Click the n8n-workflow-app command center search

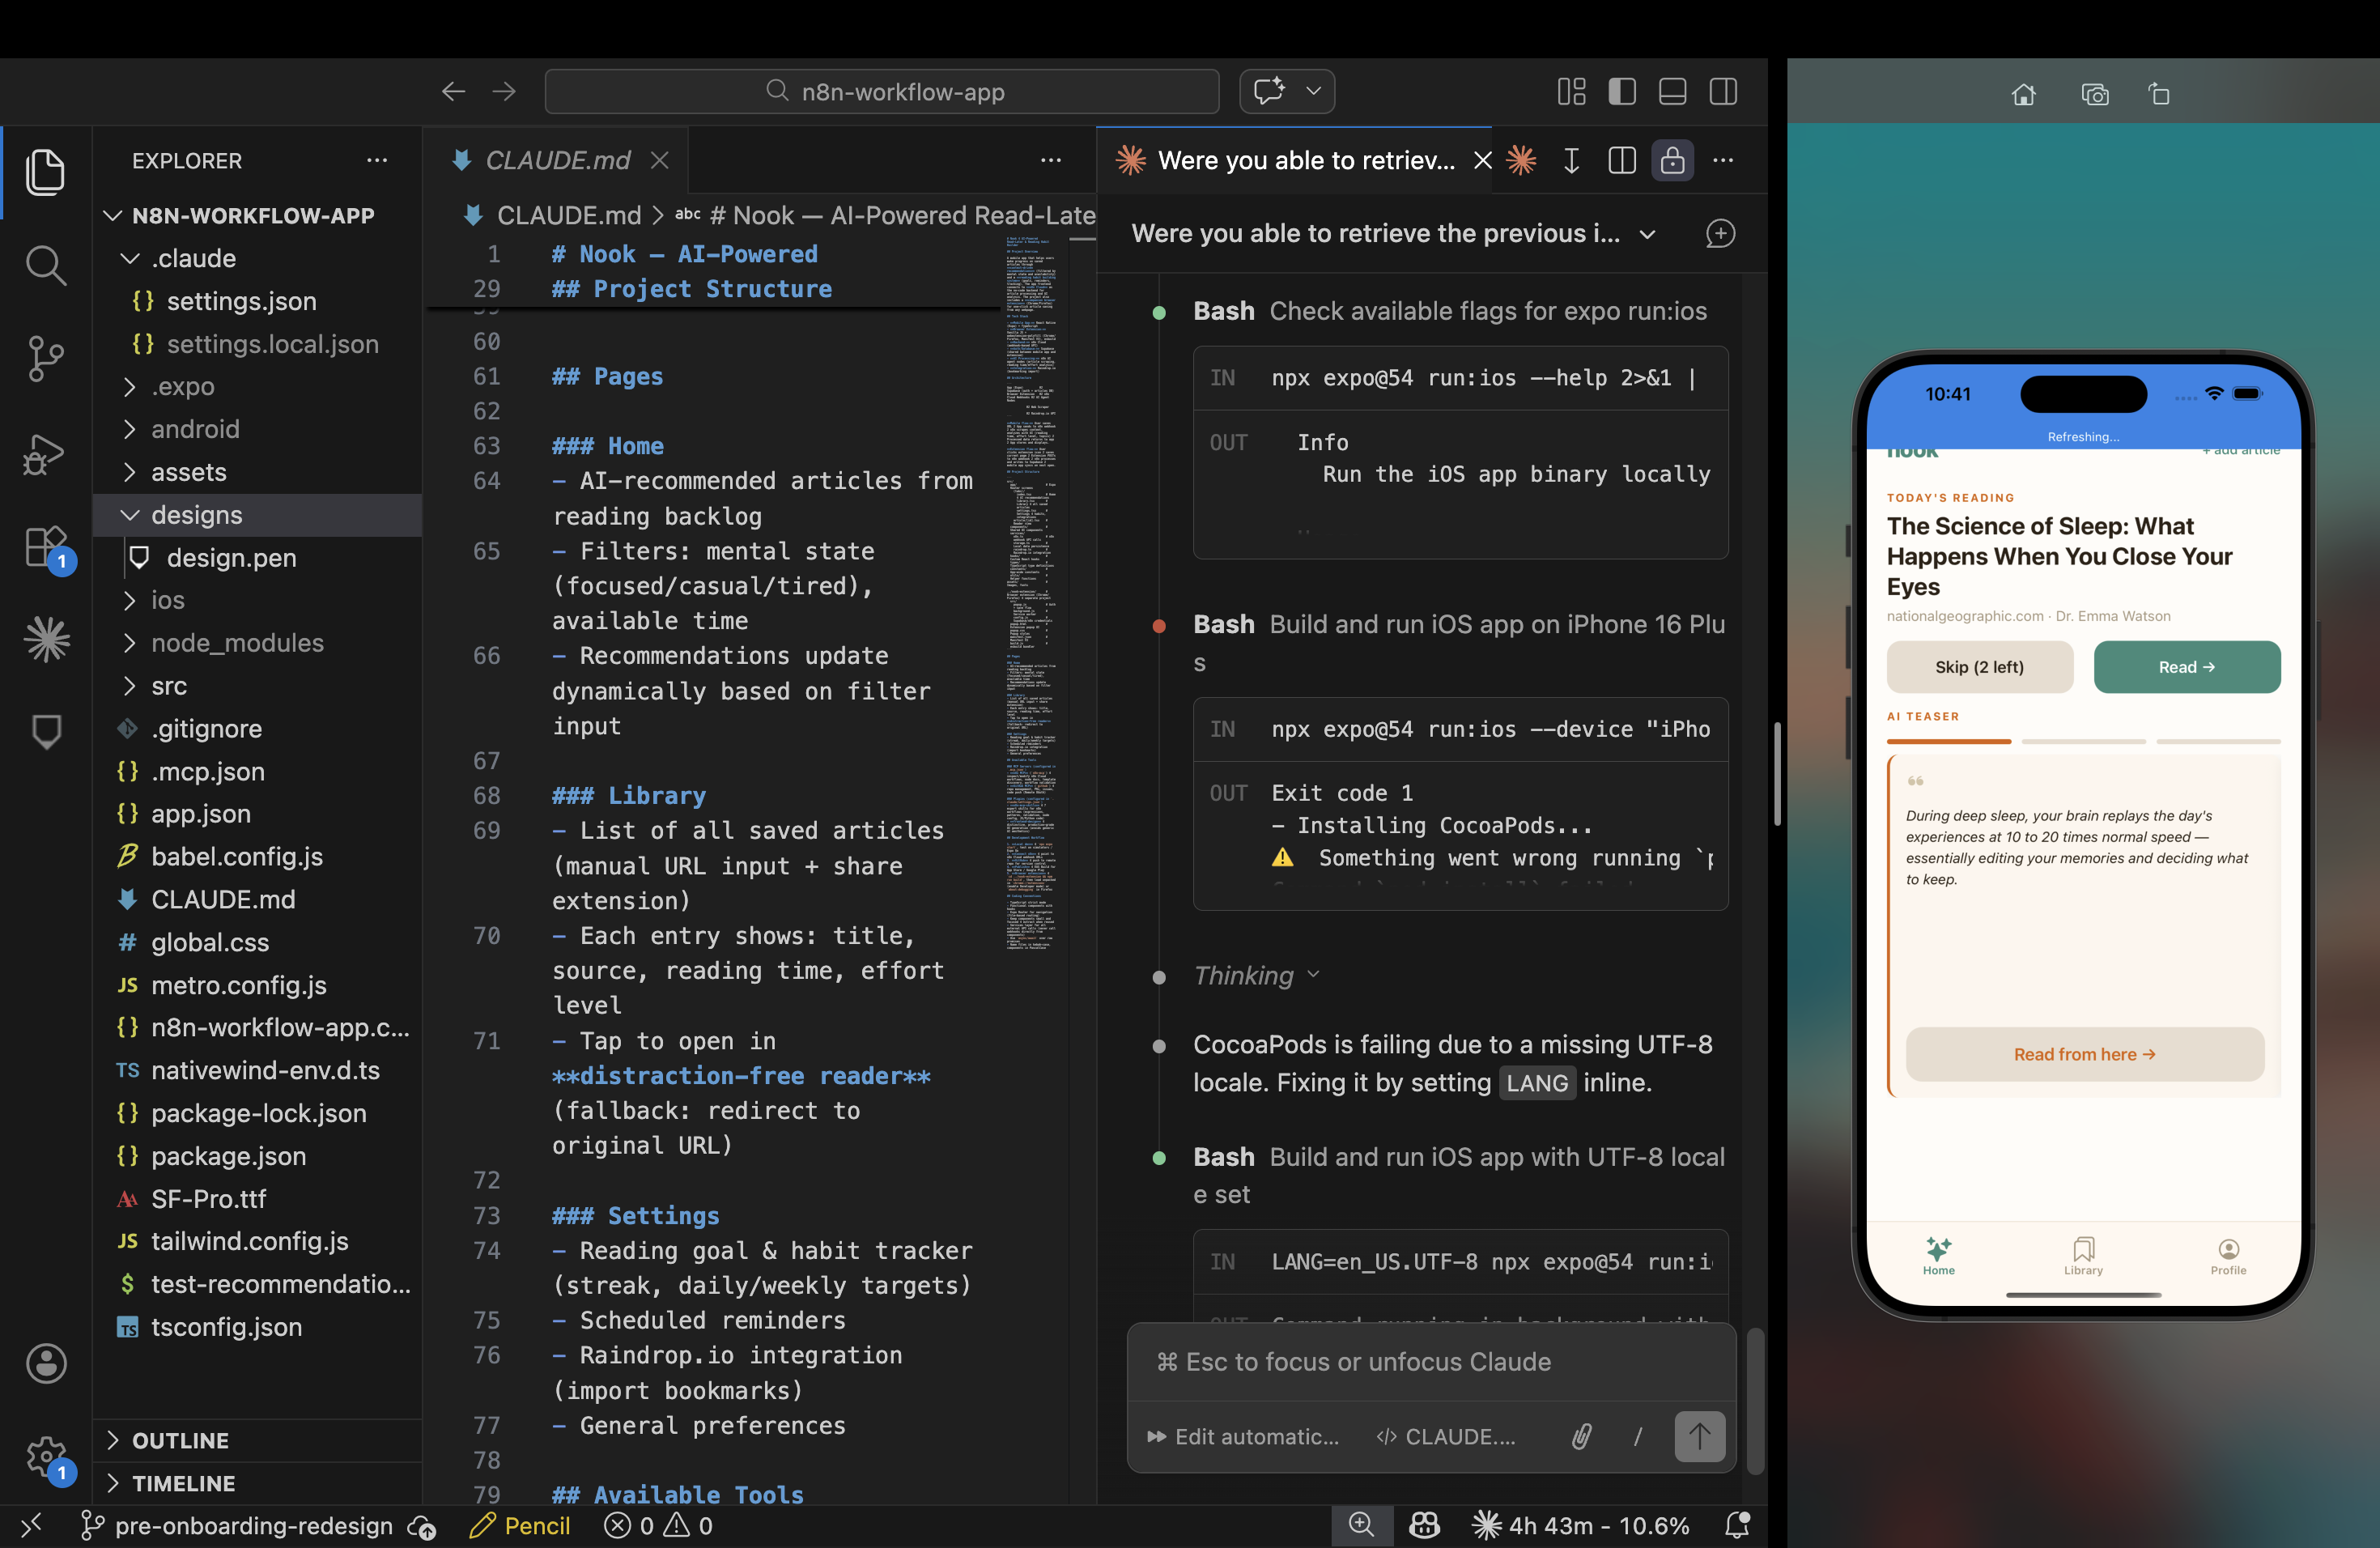[x=882, y=92]
